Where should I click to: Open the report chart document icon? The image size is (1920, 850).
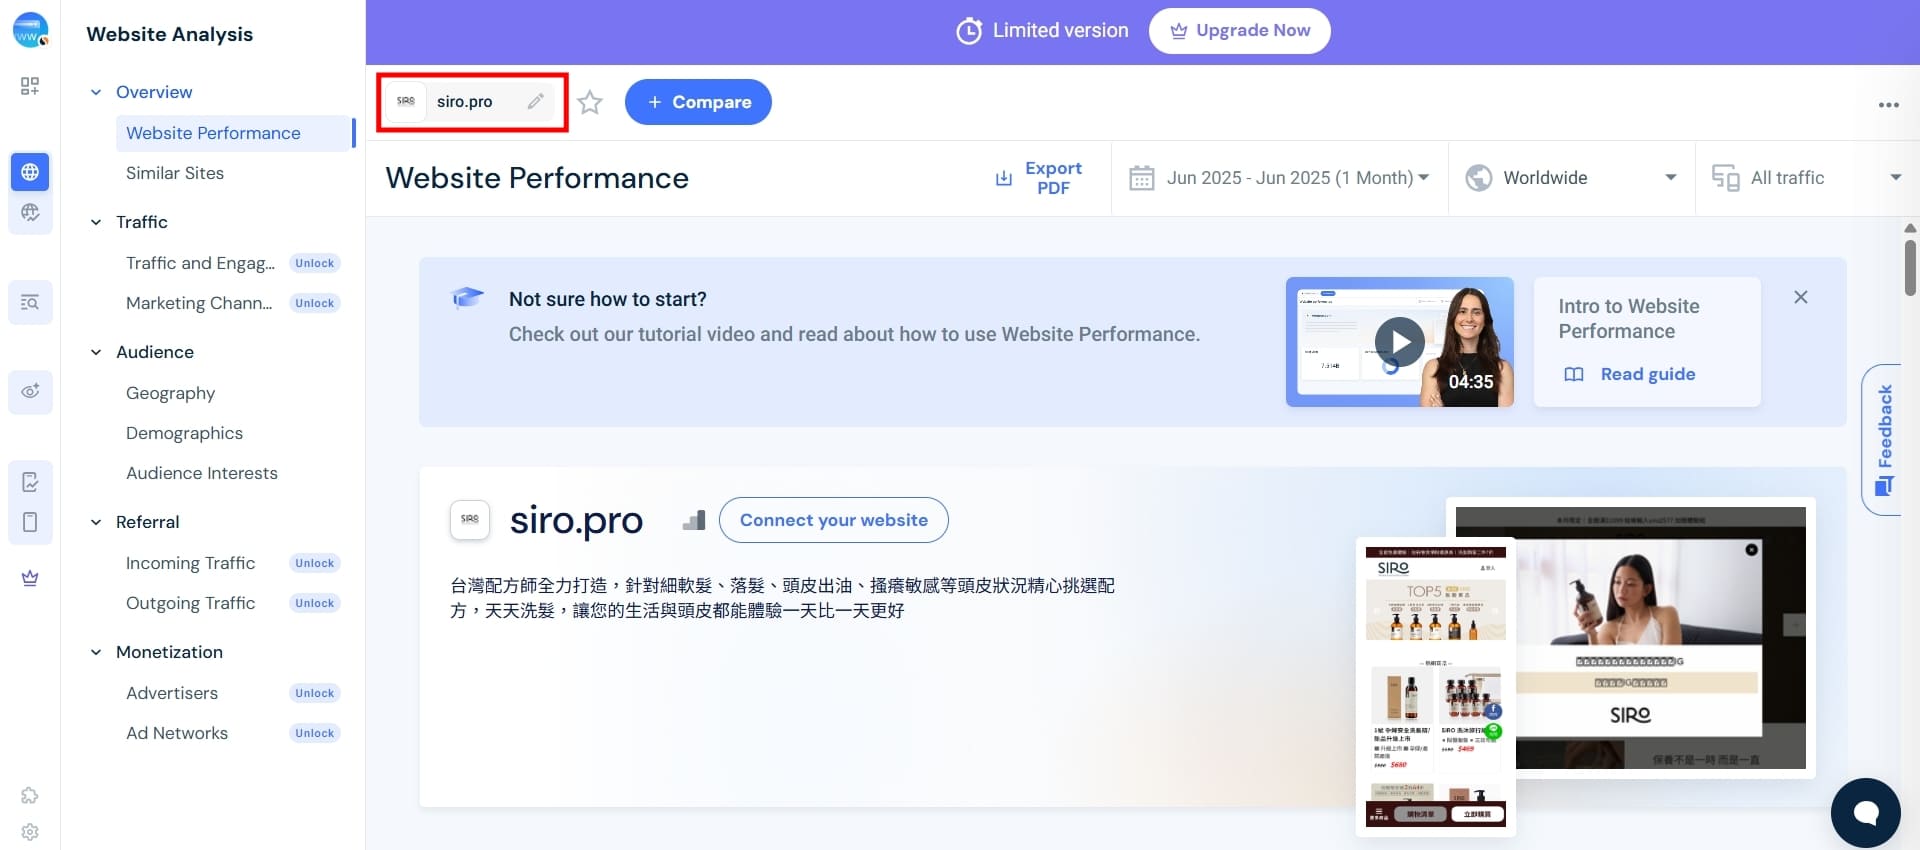[30, 482]
